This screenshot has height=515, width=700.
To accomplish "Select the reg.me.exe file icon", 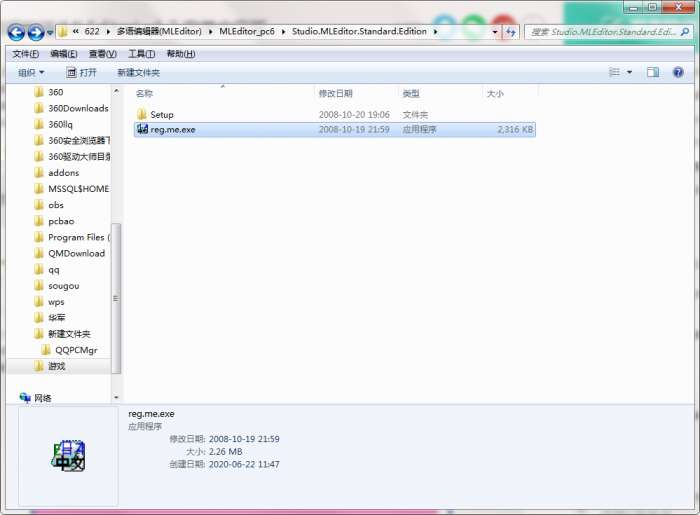I will (142, 129).
